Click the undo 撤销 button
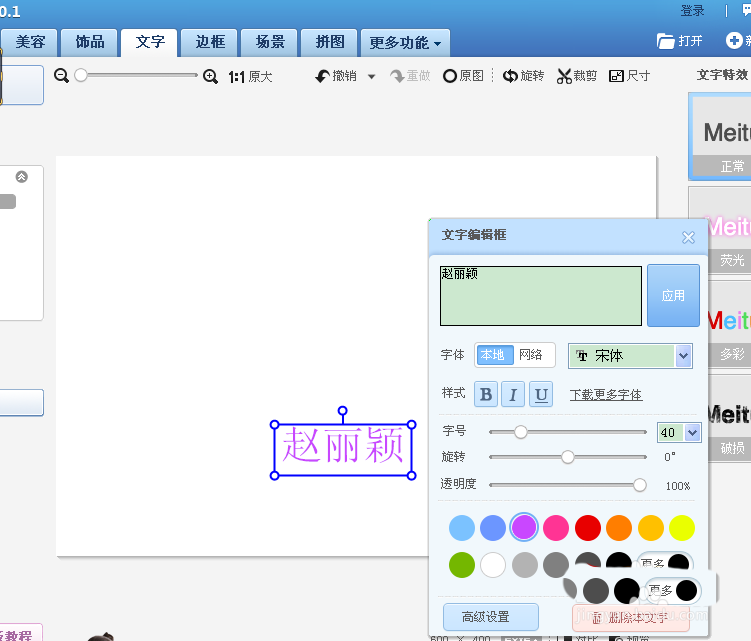The image size is (751, 641). point(336,76)
